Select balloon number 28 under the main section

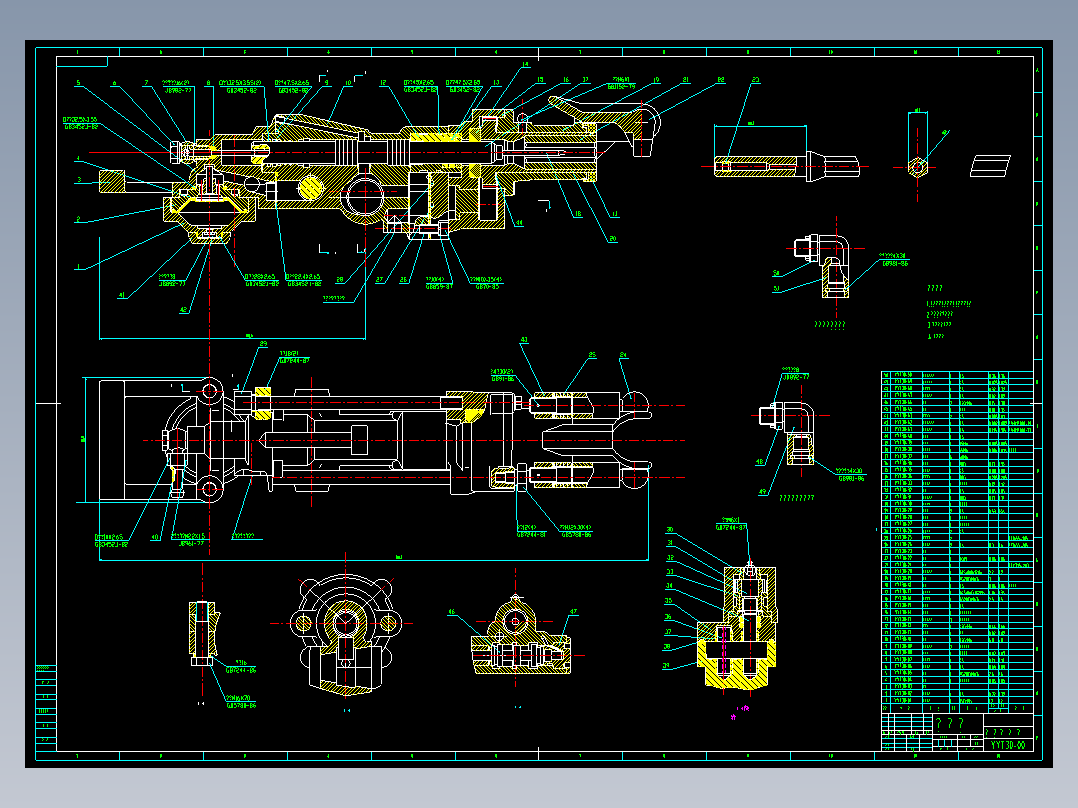340,280
